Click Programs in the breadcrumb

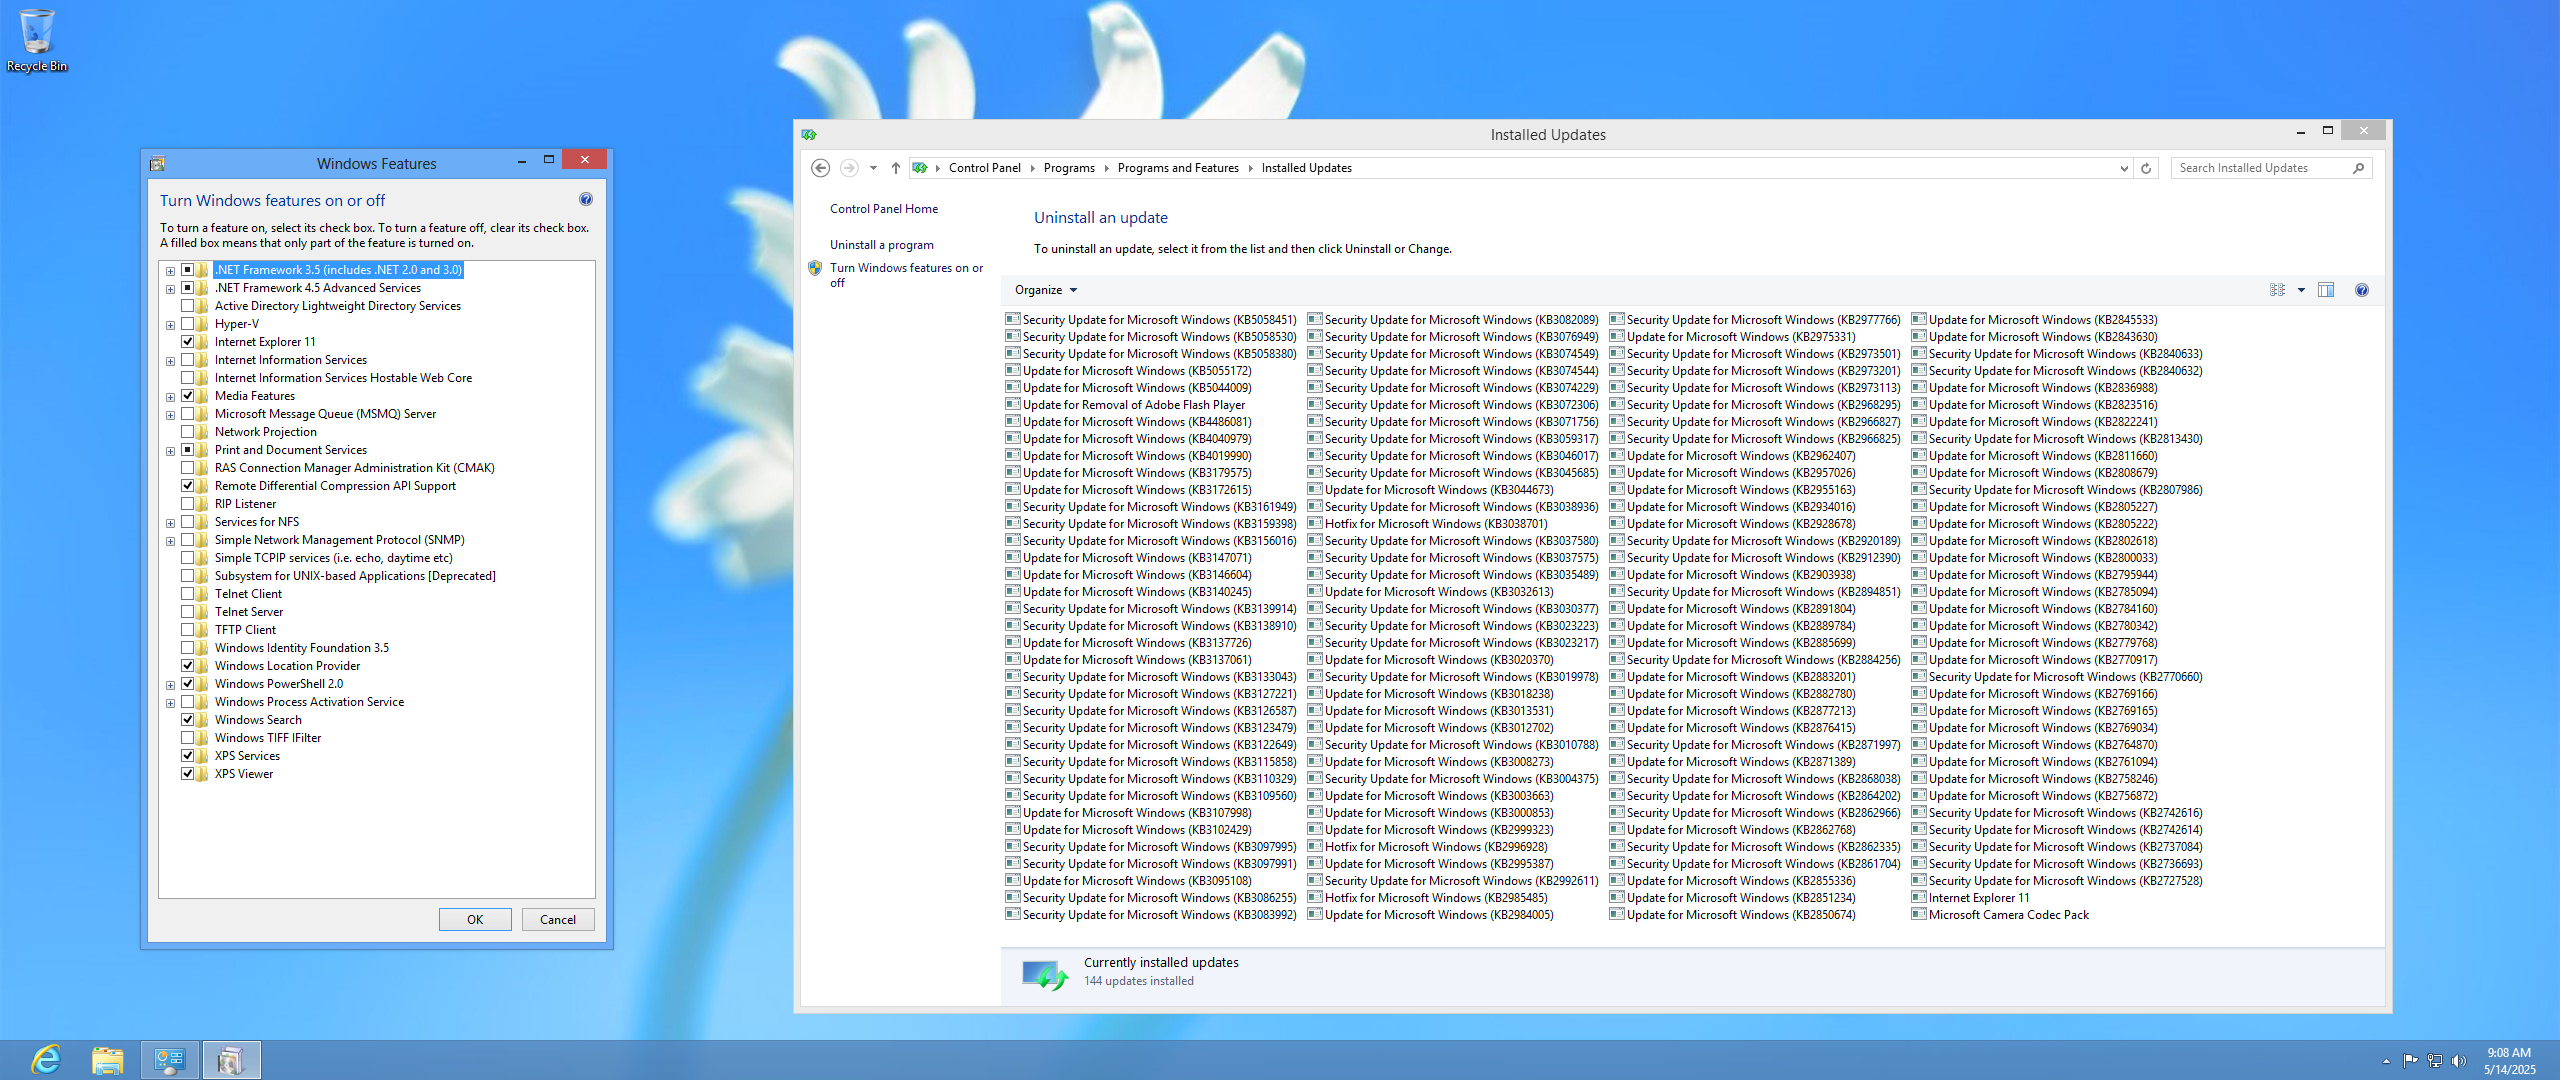1069,168
